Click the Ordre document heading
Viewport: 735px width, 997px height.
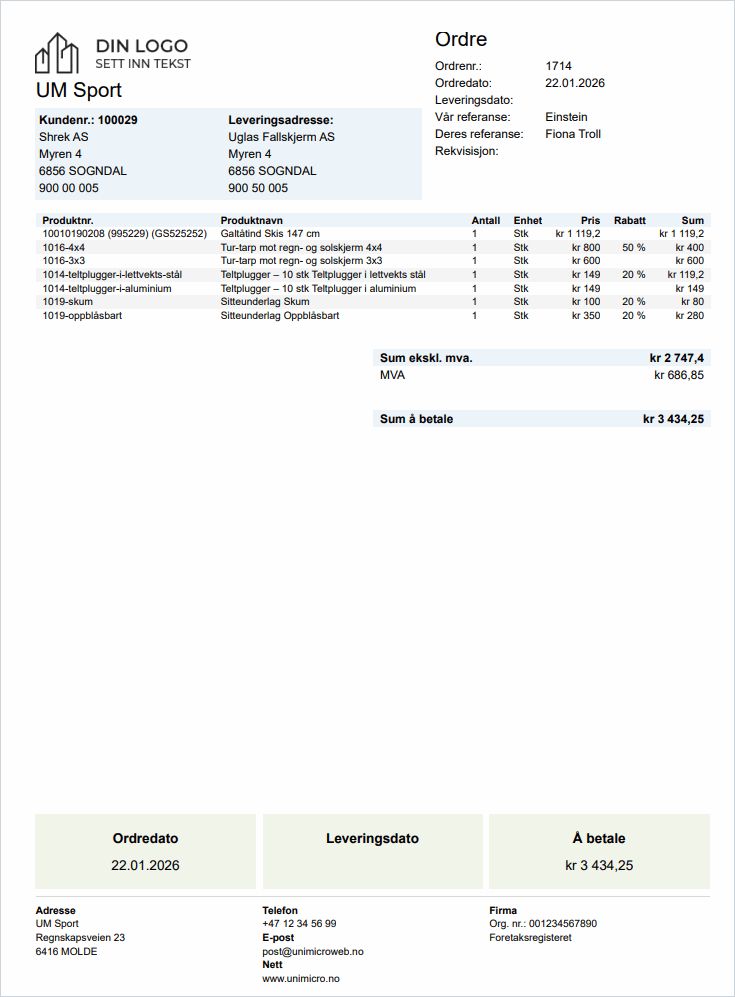click(x=461, y=40)
